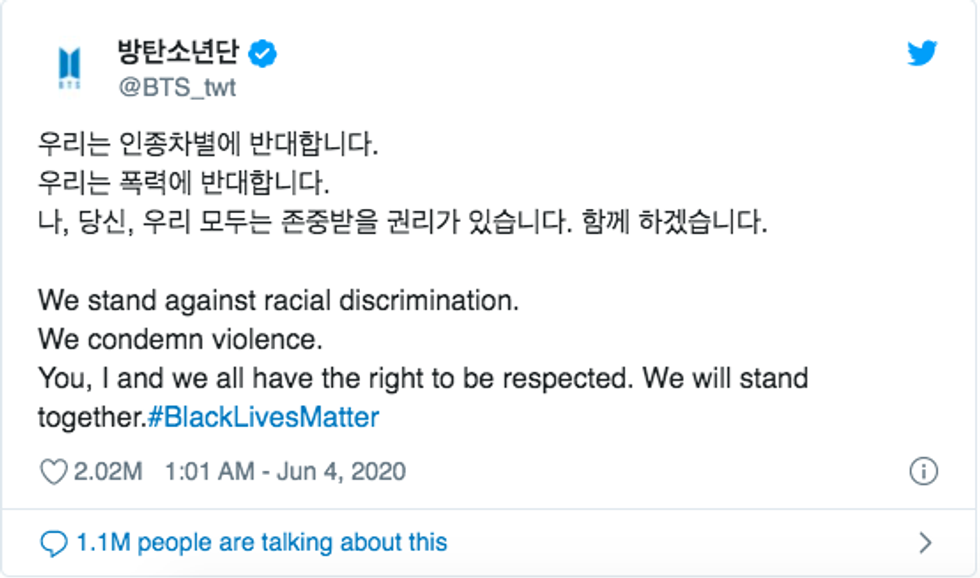This screenshot has height=578, width=980.
Task: Click the blue speech bubble reply icon
Action: click(53, 543)
